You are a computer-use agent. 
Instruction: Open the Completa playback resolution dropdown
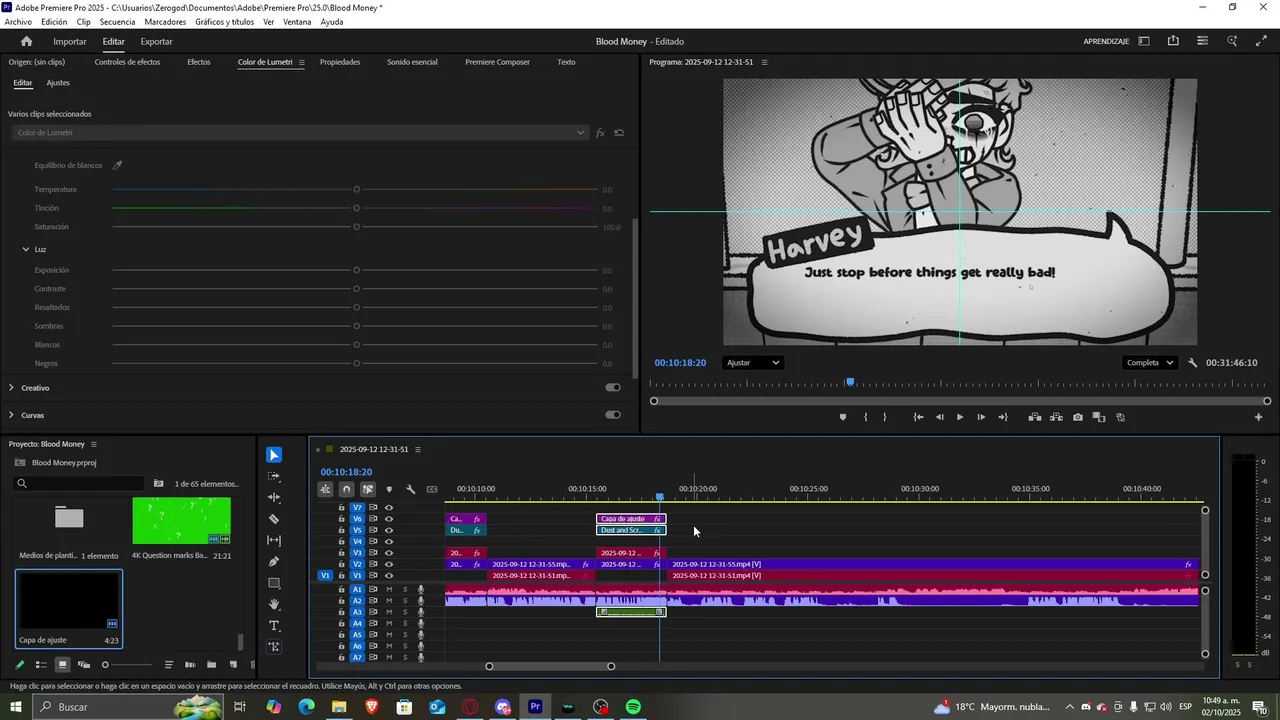click(1149, 363)
